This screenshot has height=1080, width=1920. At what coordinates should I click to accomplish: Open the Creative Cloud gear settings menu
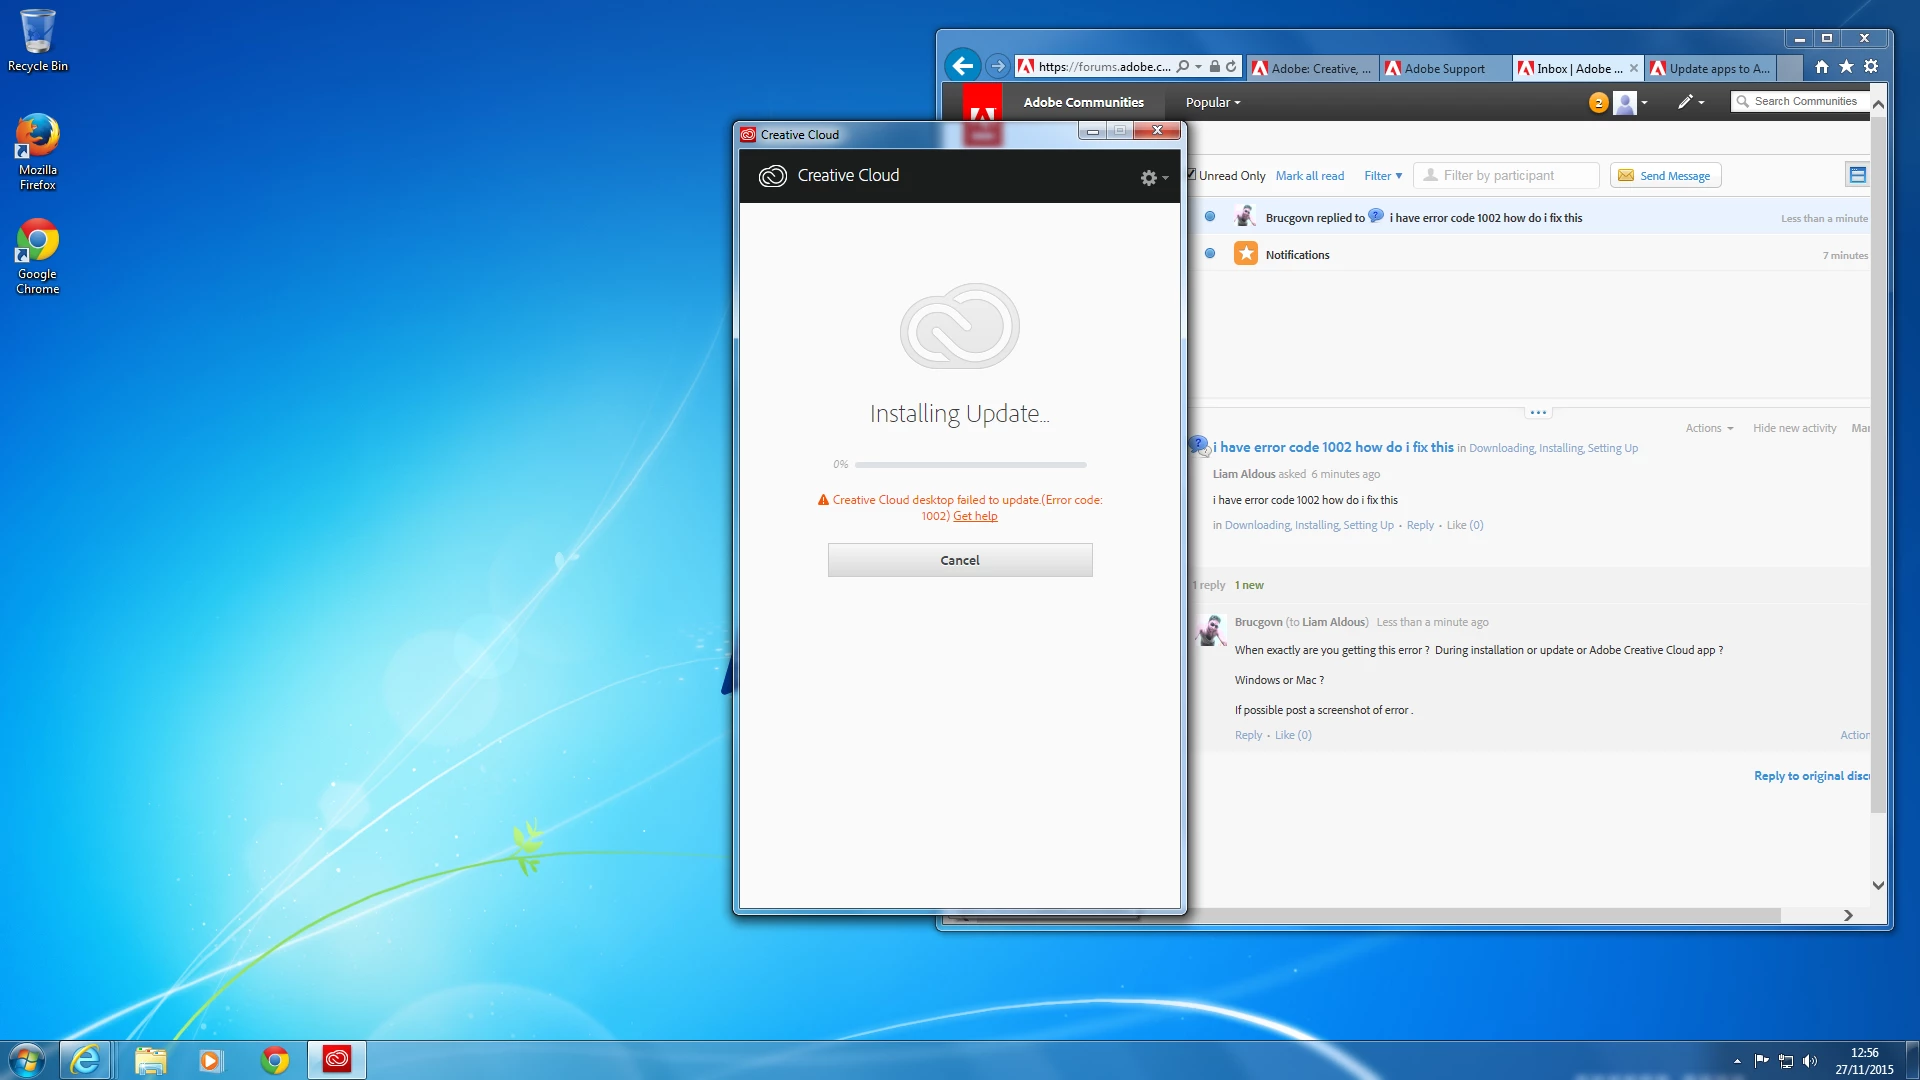point(1152,178)
